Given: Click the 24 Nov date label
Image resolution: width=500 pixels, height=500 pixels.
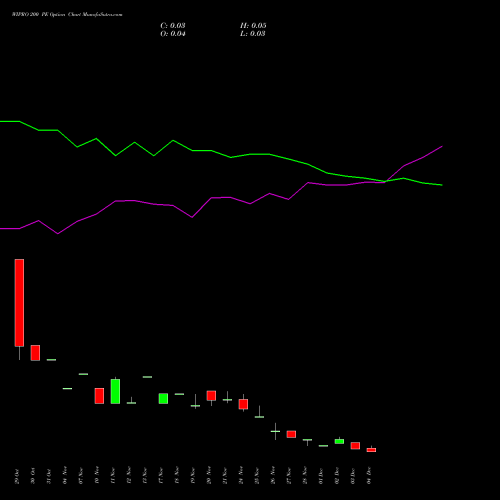Looking at the screenshot, I should pos(241,475).
